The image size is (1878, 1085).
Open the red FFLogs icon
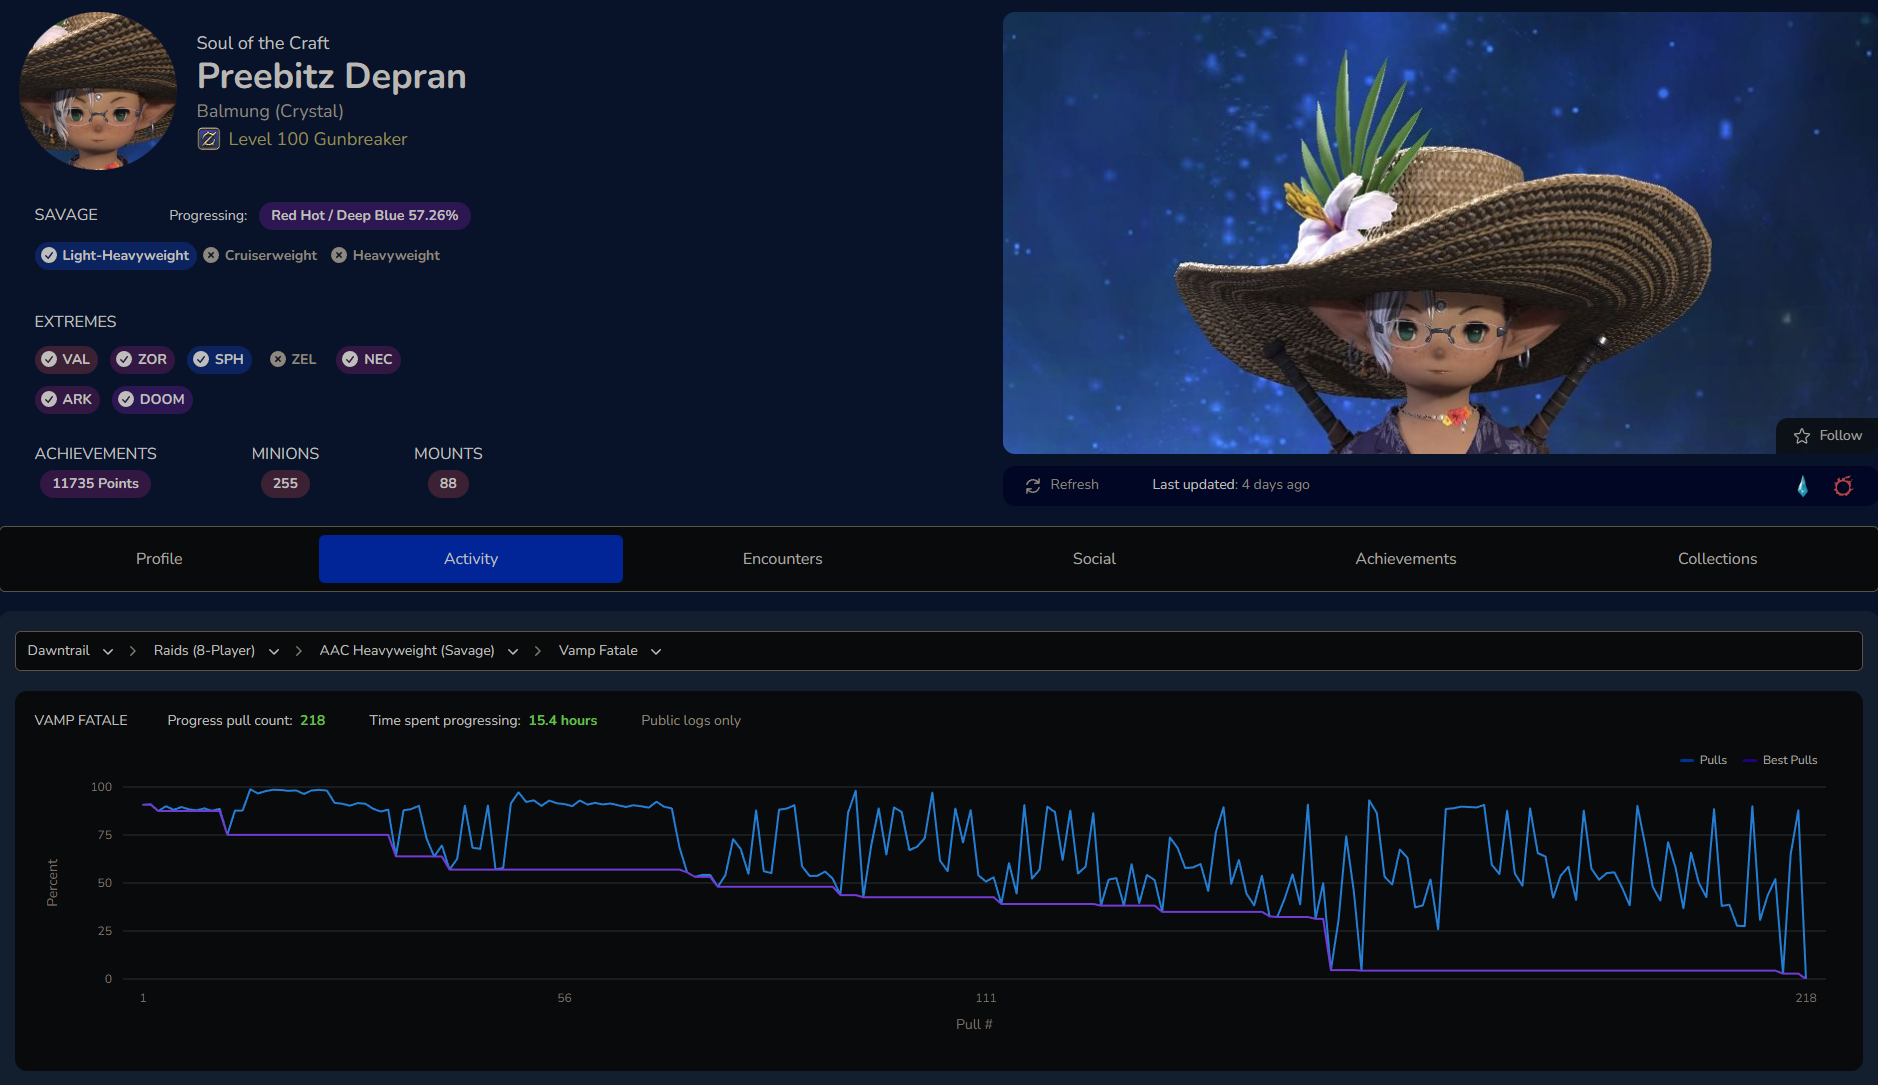[1843, 486]
